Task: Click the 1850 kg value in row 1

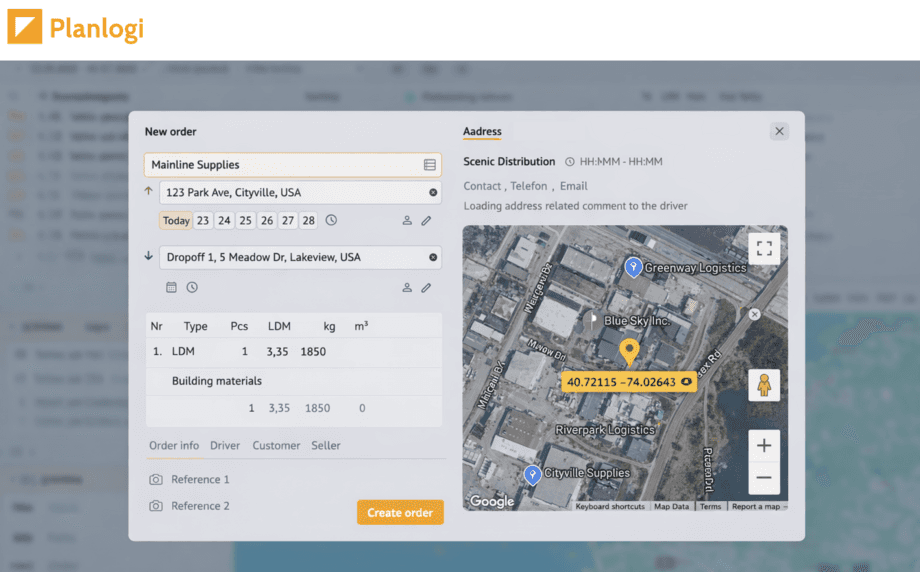Action: tap(313, 351)
